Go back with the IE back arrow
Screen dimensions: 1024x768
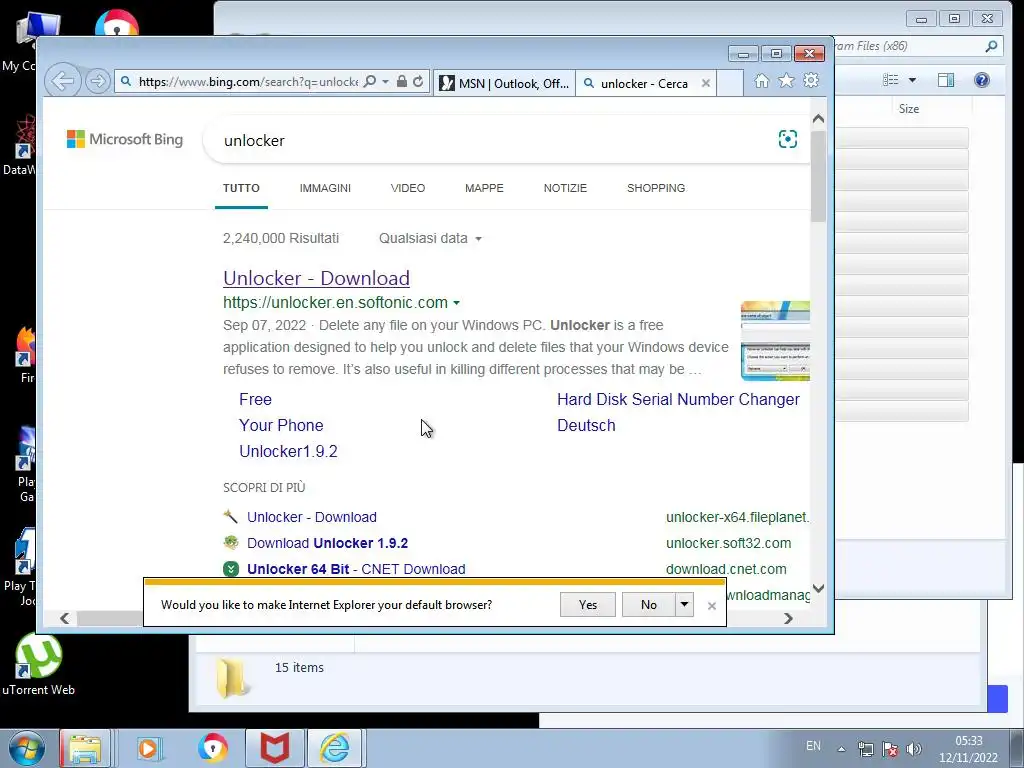tap(63, 82)
